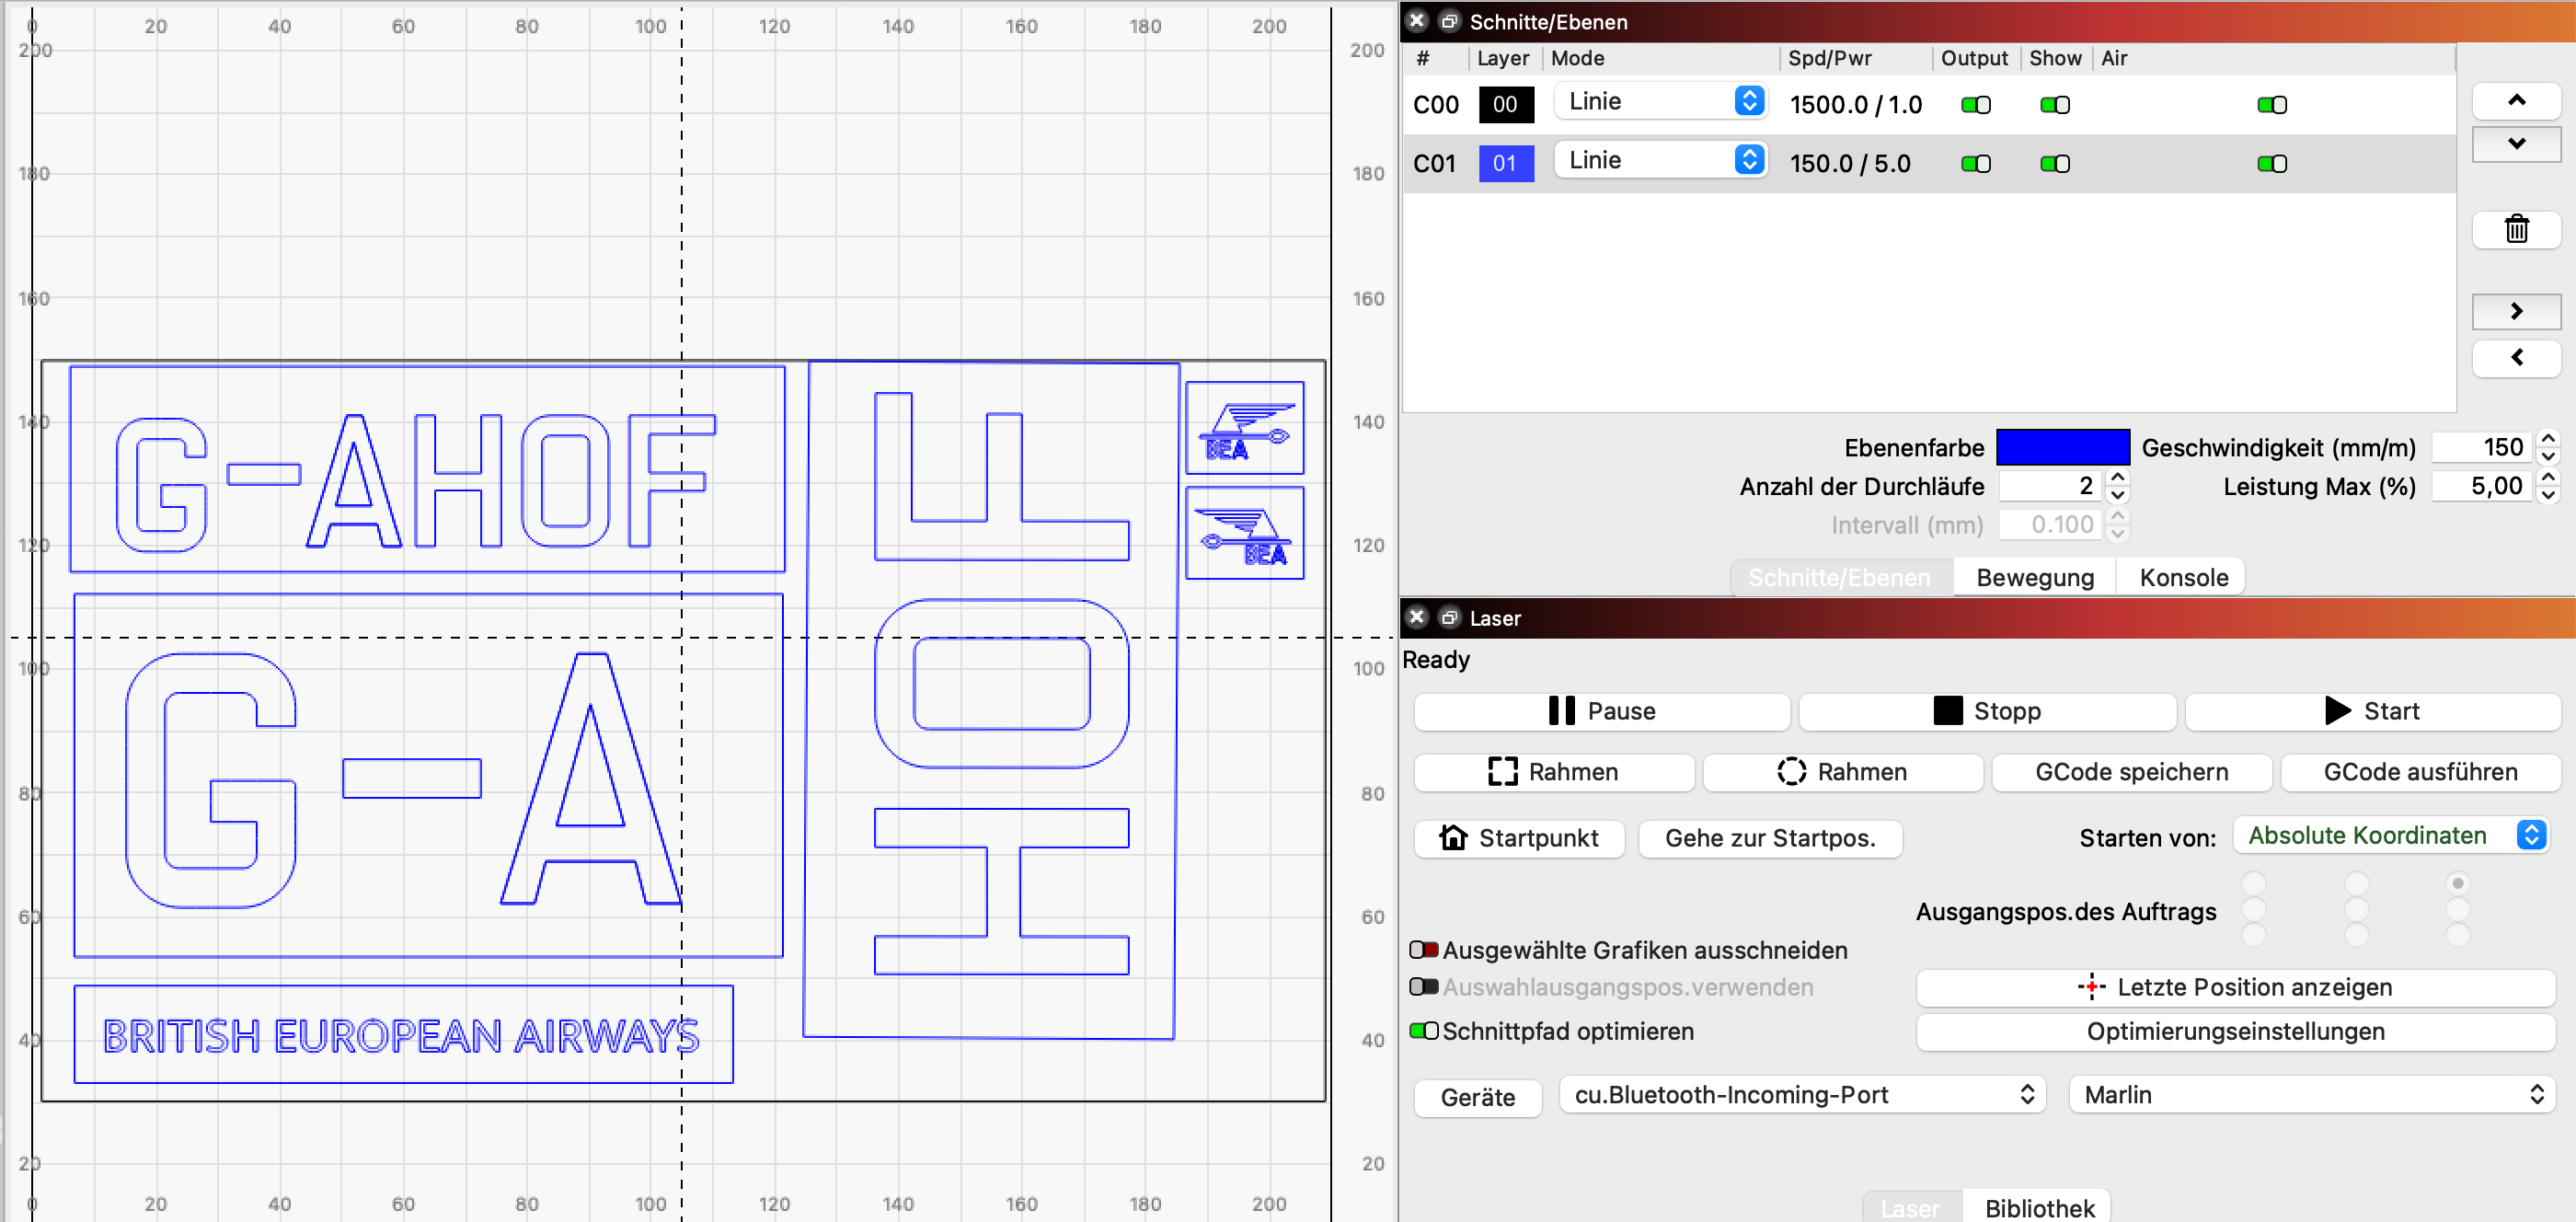
Task: Switch to the Bibliothek tab
Action: [2039, 1207]
